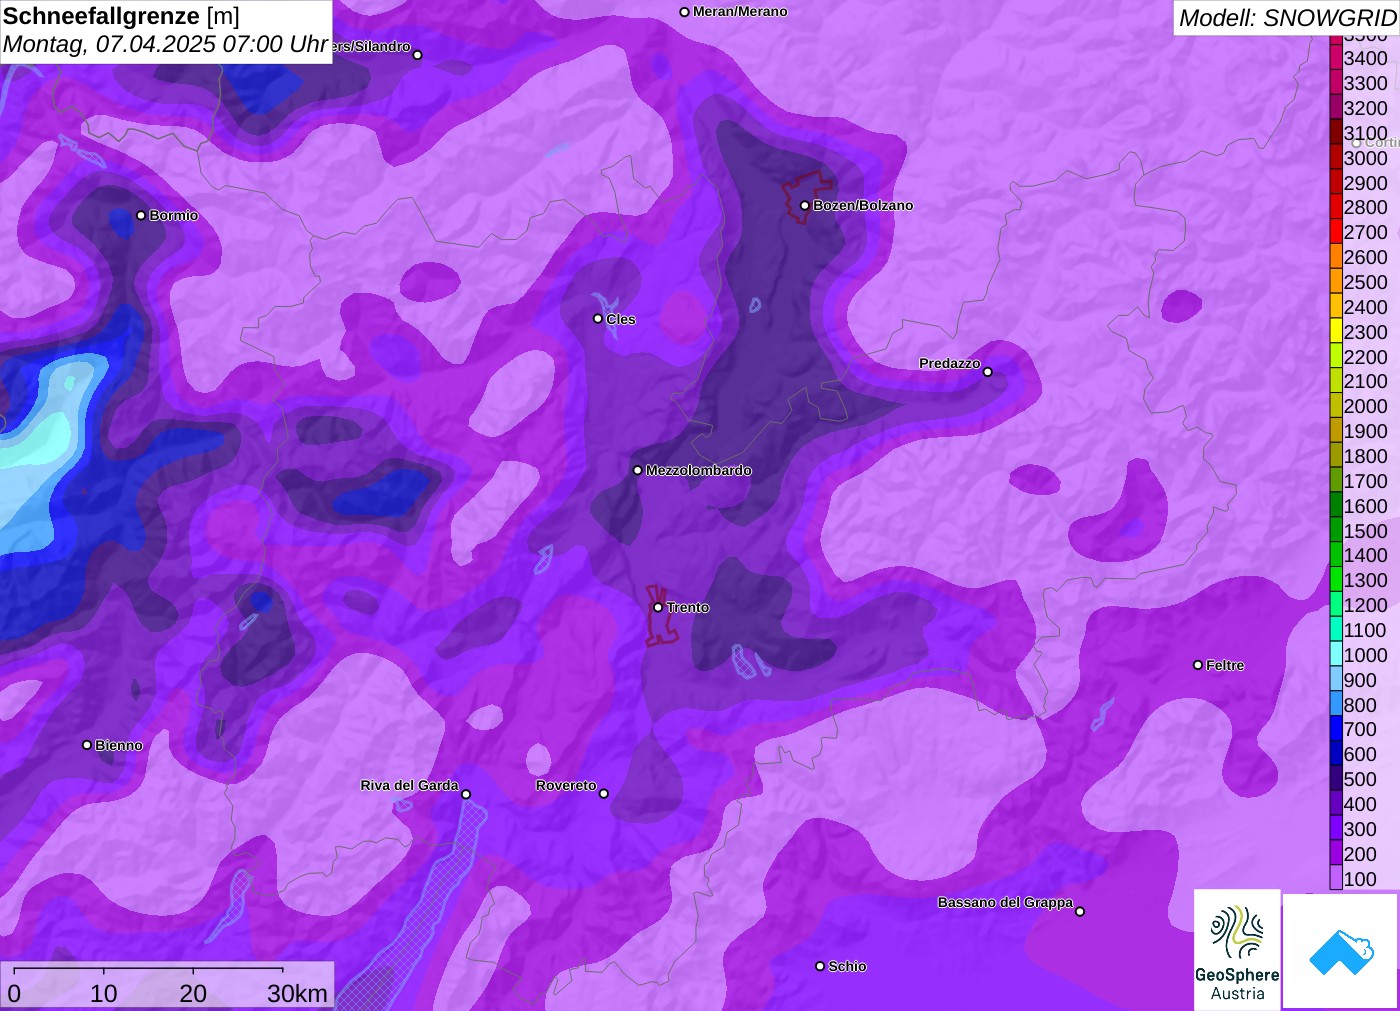Click the blue cloud house logo
Viewport: 1400px width, 1011px height.
[x=1341, y=951]
